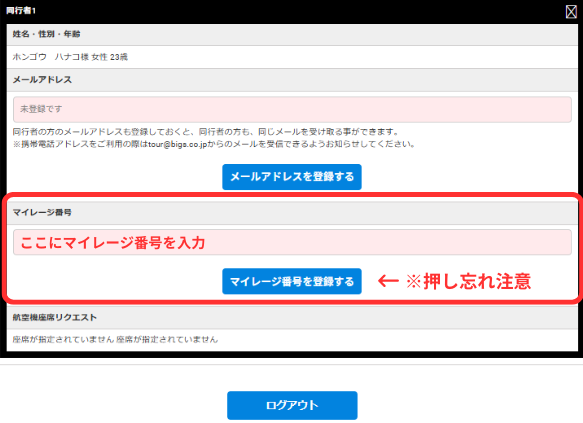
Task: Click the マイレージ番号 section header
Action: click(x=292, y=213)
